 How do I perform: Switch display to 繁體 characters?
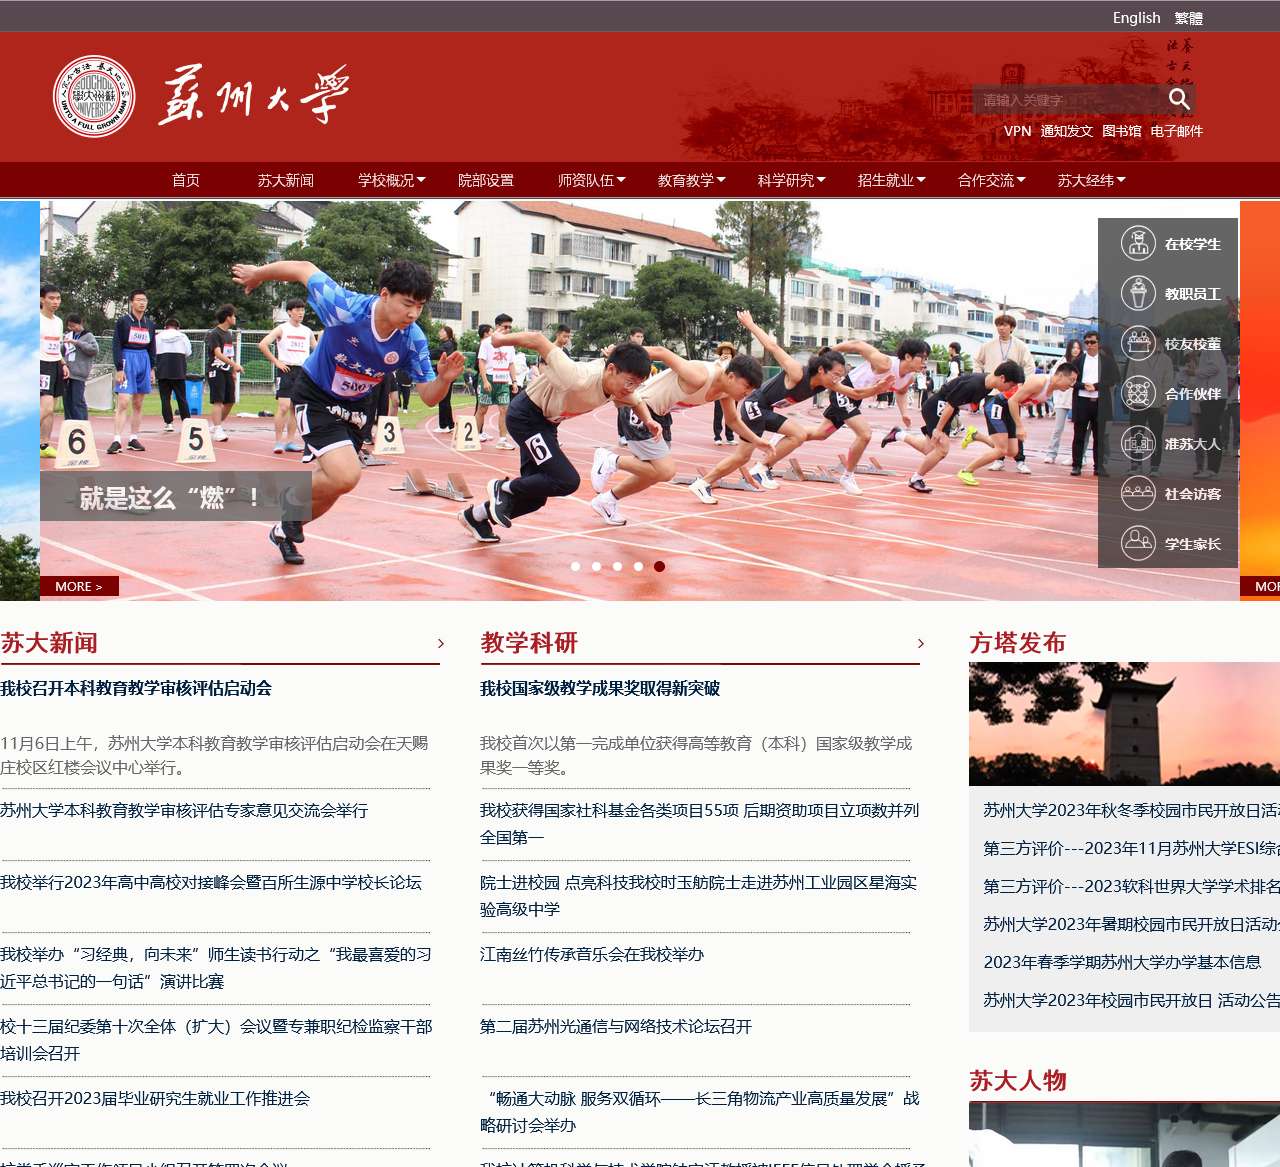tap(1188, 17)
